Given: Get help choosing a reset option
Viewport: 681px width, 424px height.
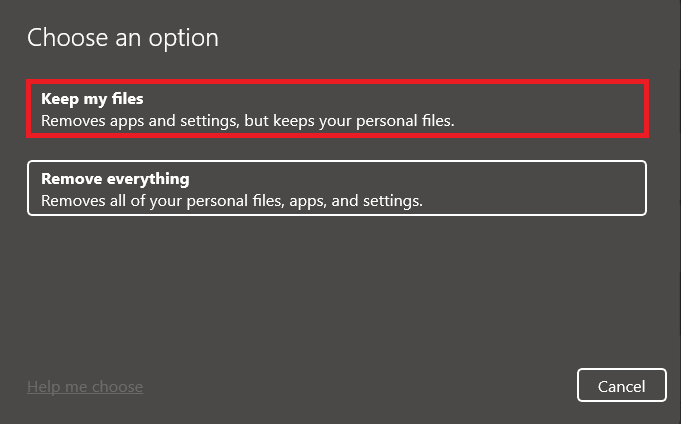Looking at the screenshot, I should 85,386.
